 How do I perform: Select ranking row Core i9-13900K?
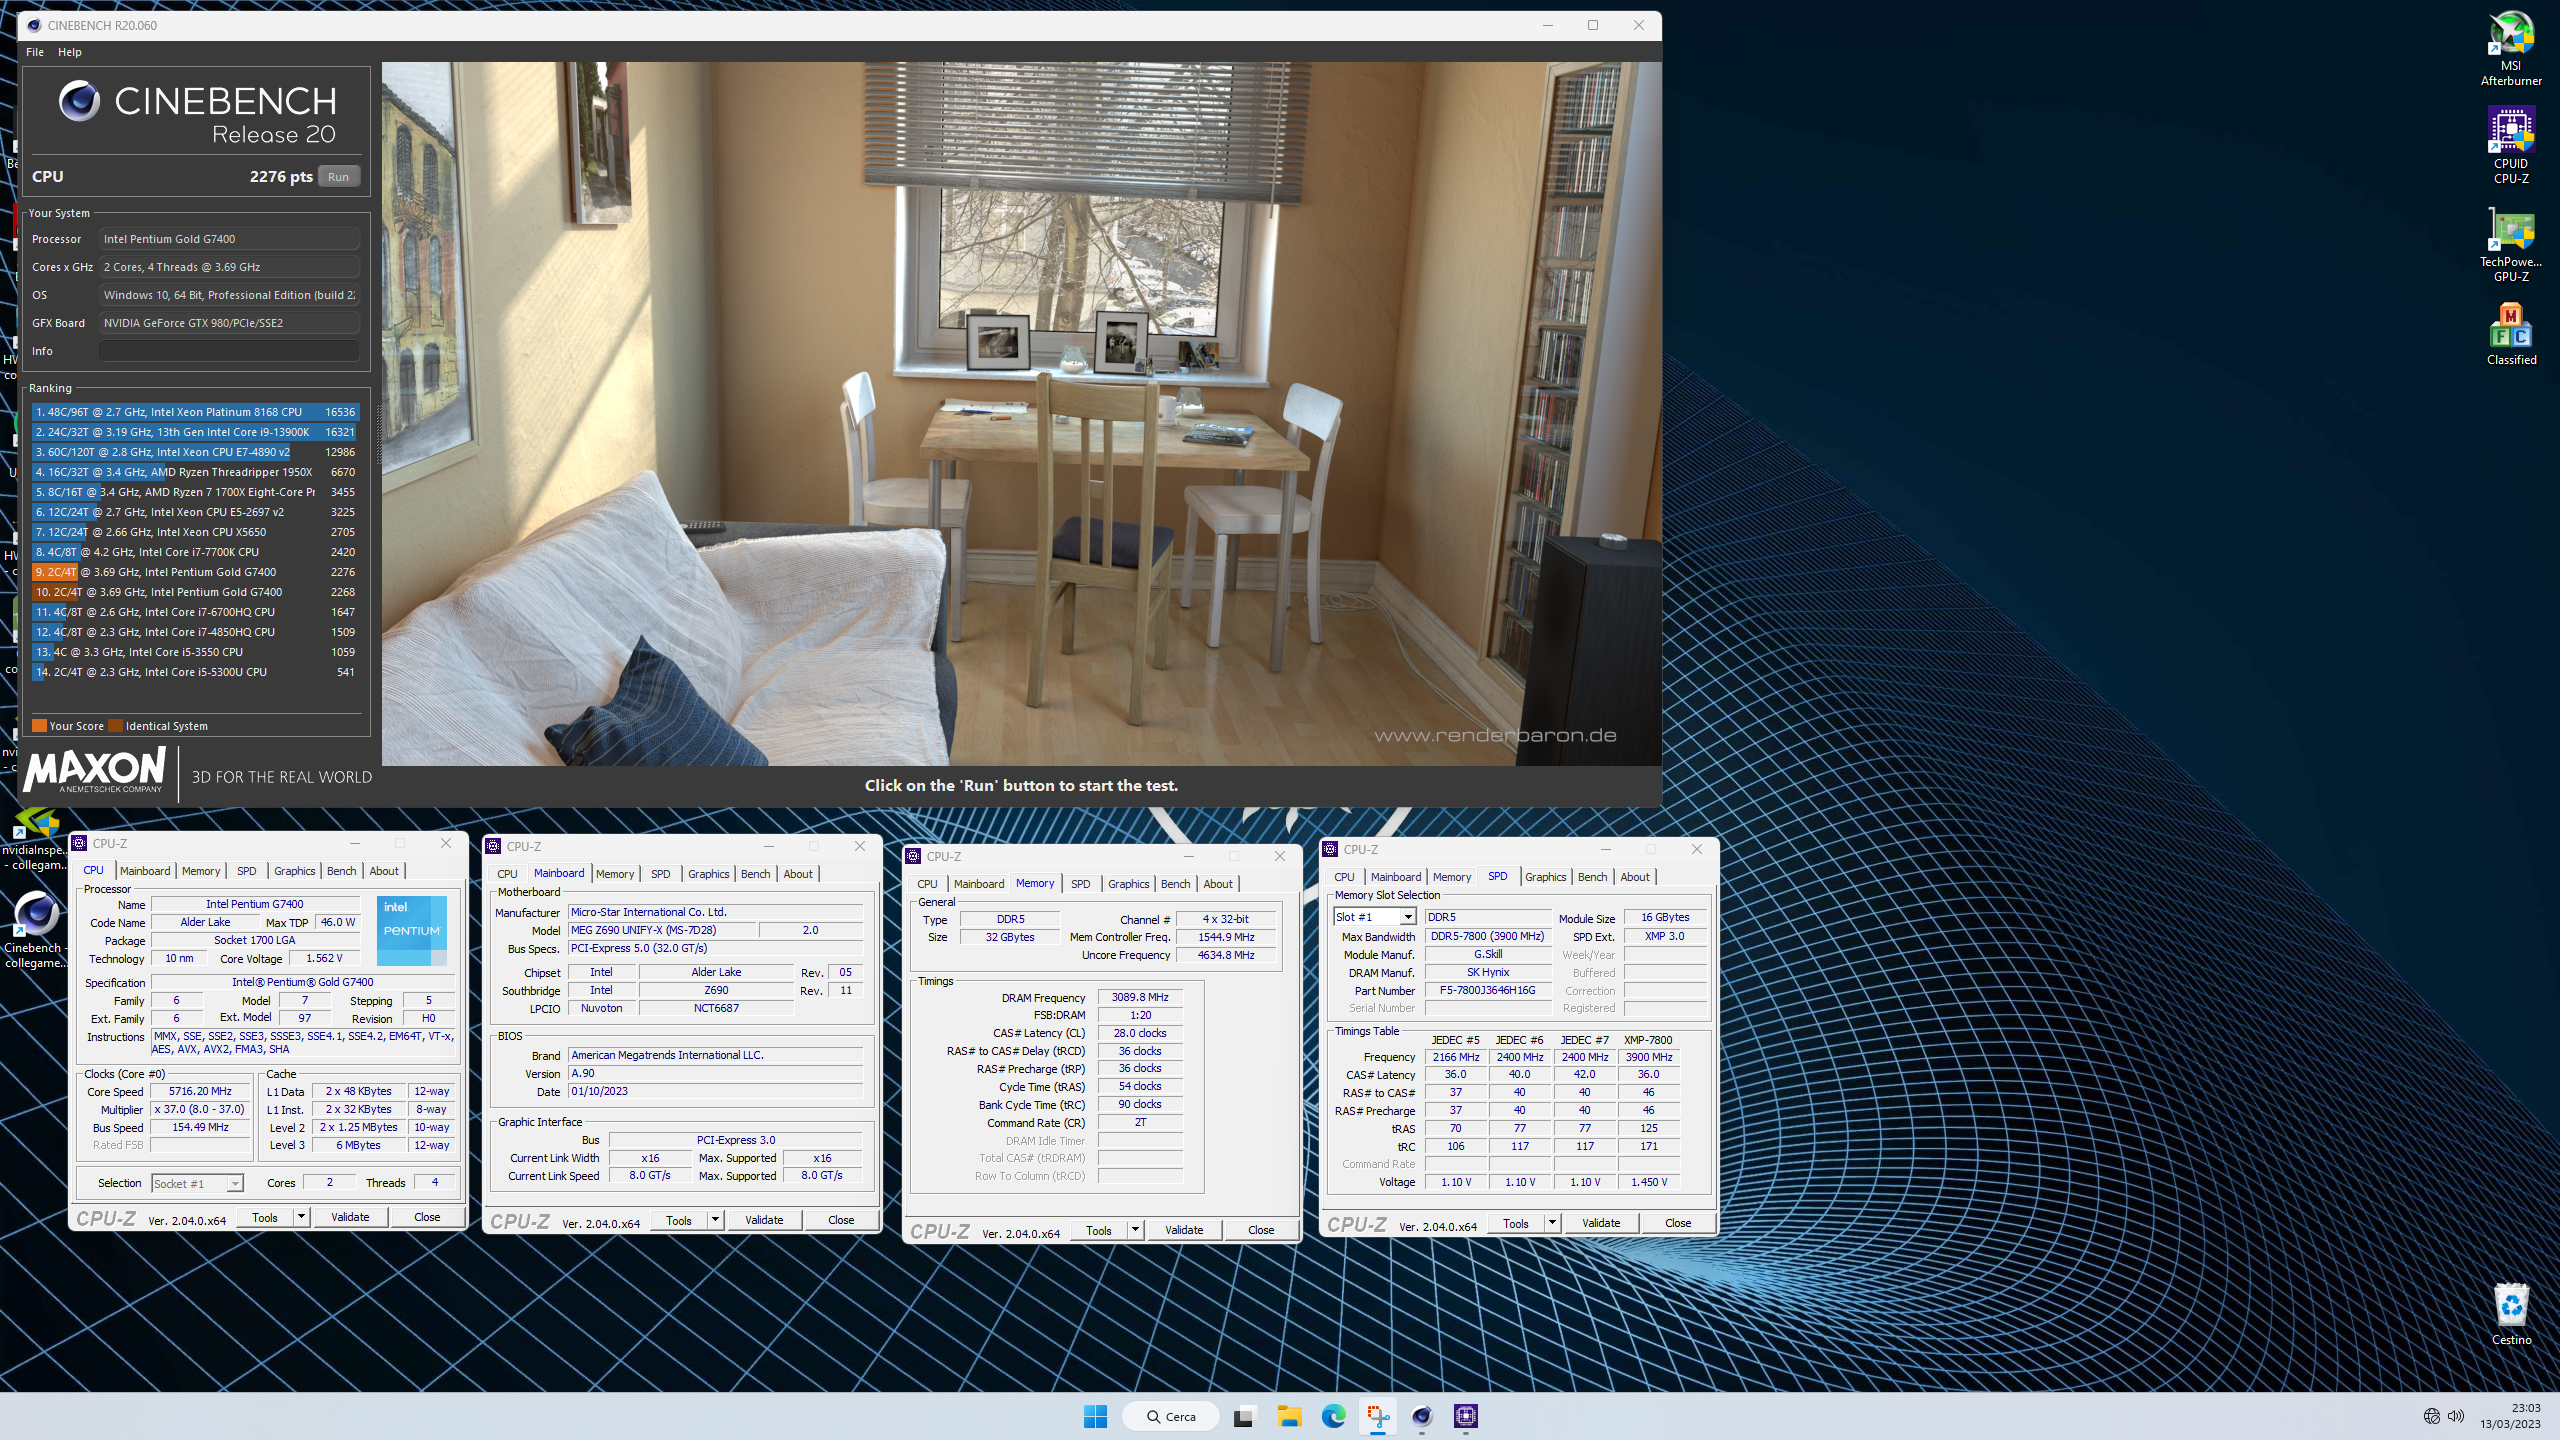195,432
